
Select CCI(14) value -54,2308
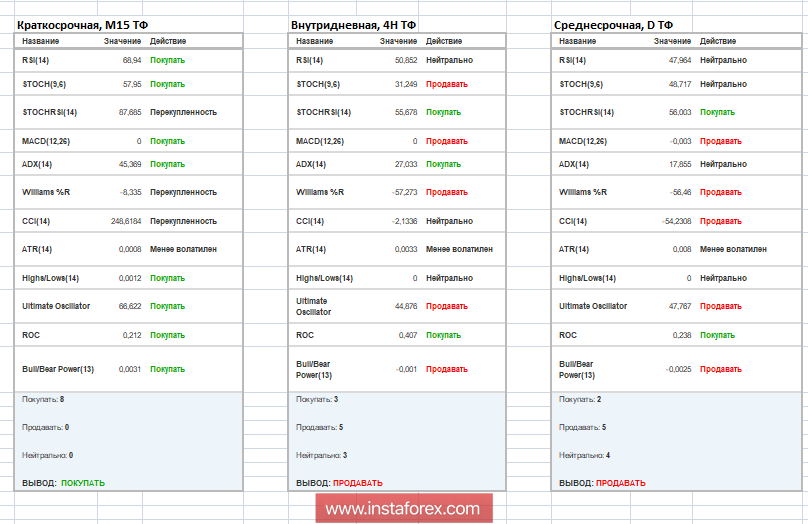pyautogui.click(x=677, y=222)
